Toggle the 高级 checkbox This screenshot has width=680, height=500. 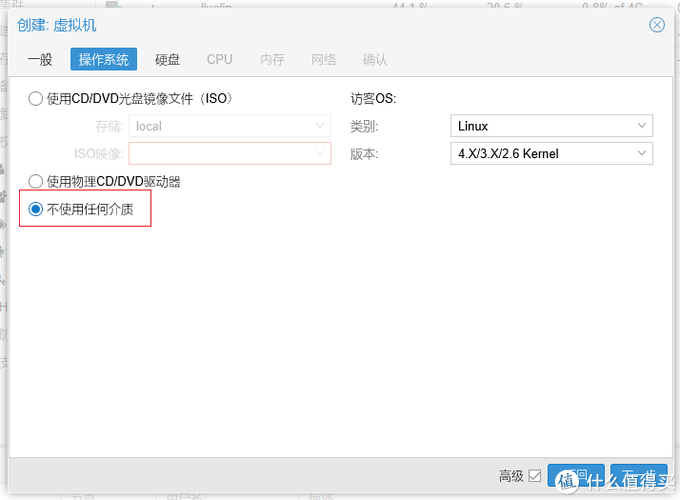[535, 476]
